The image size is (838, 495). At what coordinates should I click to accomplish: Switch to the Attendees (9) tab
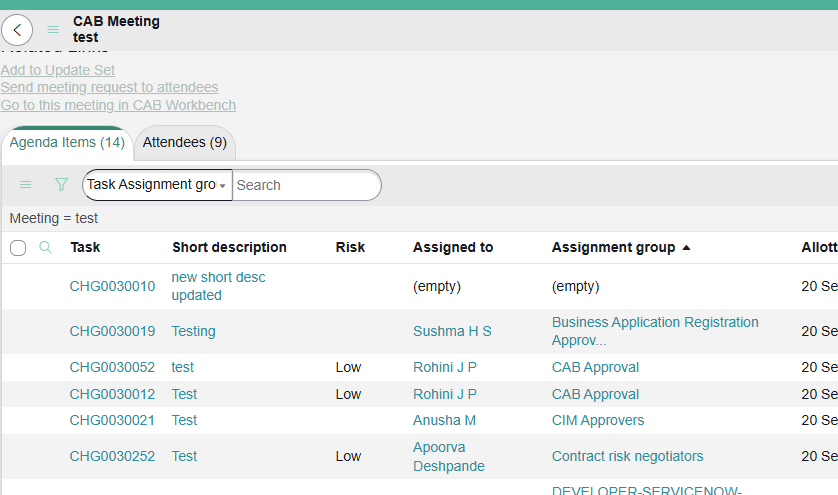(185, 143)
